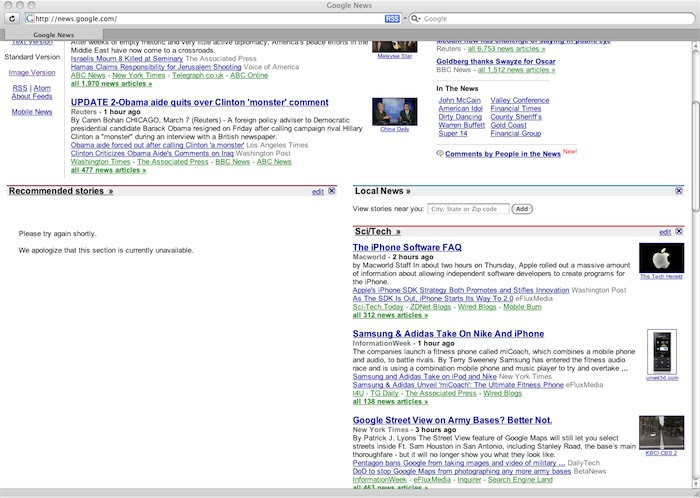Edit the Recommended stories section

(x=318, y=191)
